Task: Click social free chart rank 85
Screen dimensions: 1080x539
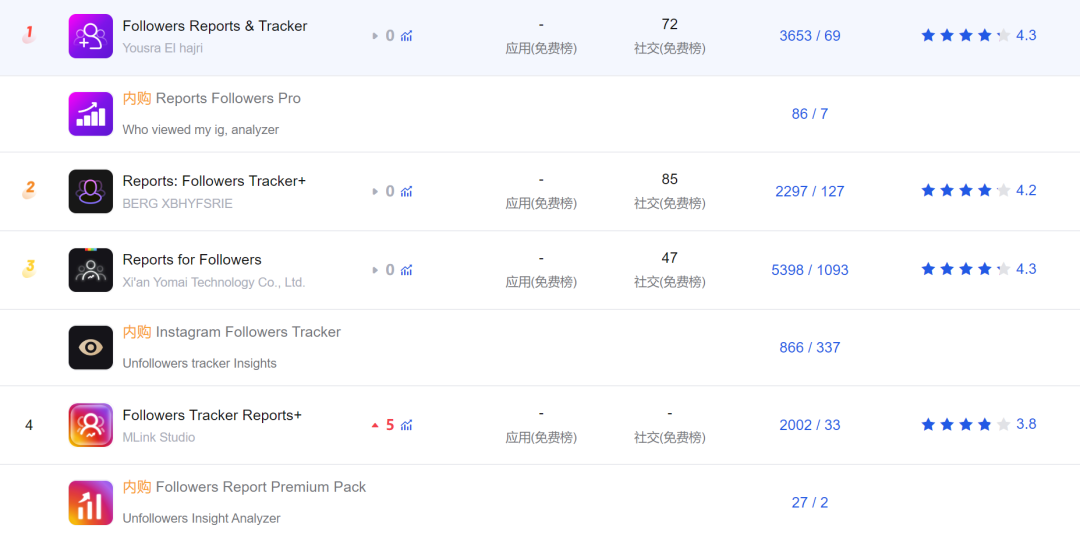Action: click(669, 180)
